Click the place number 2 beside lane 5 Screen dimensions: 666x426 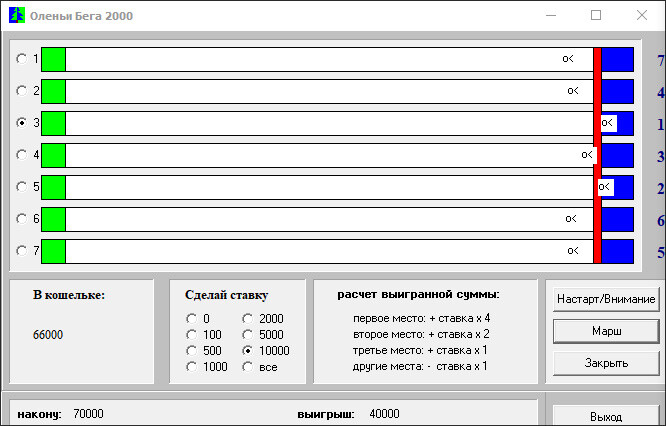click(x=660, y=188)
